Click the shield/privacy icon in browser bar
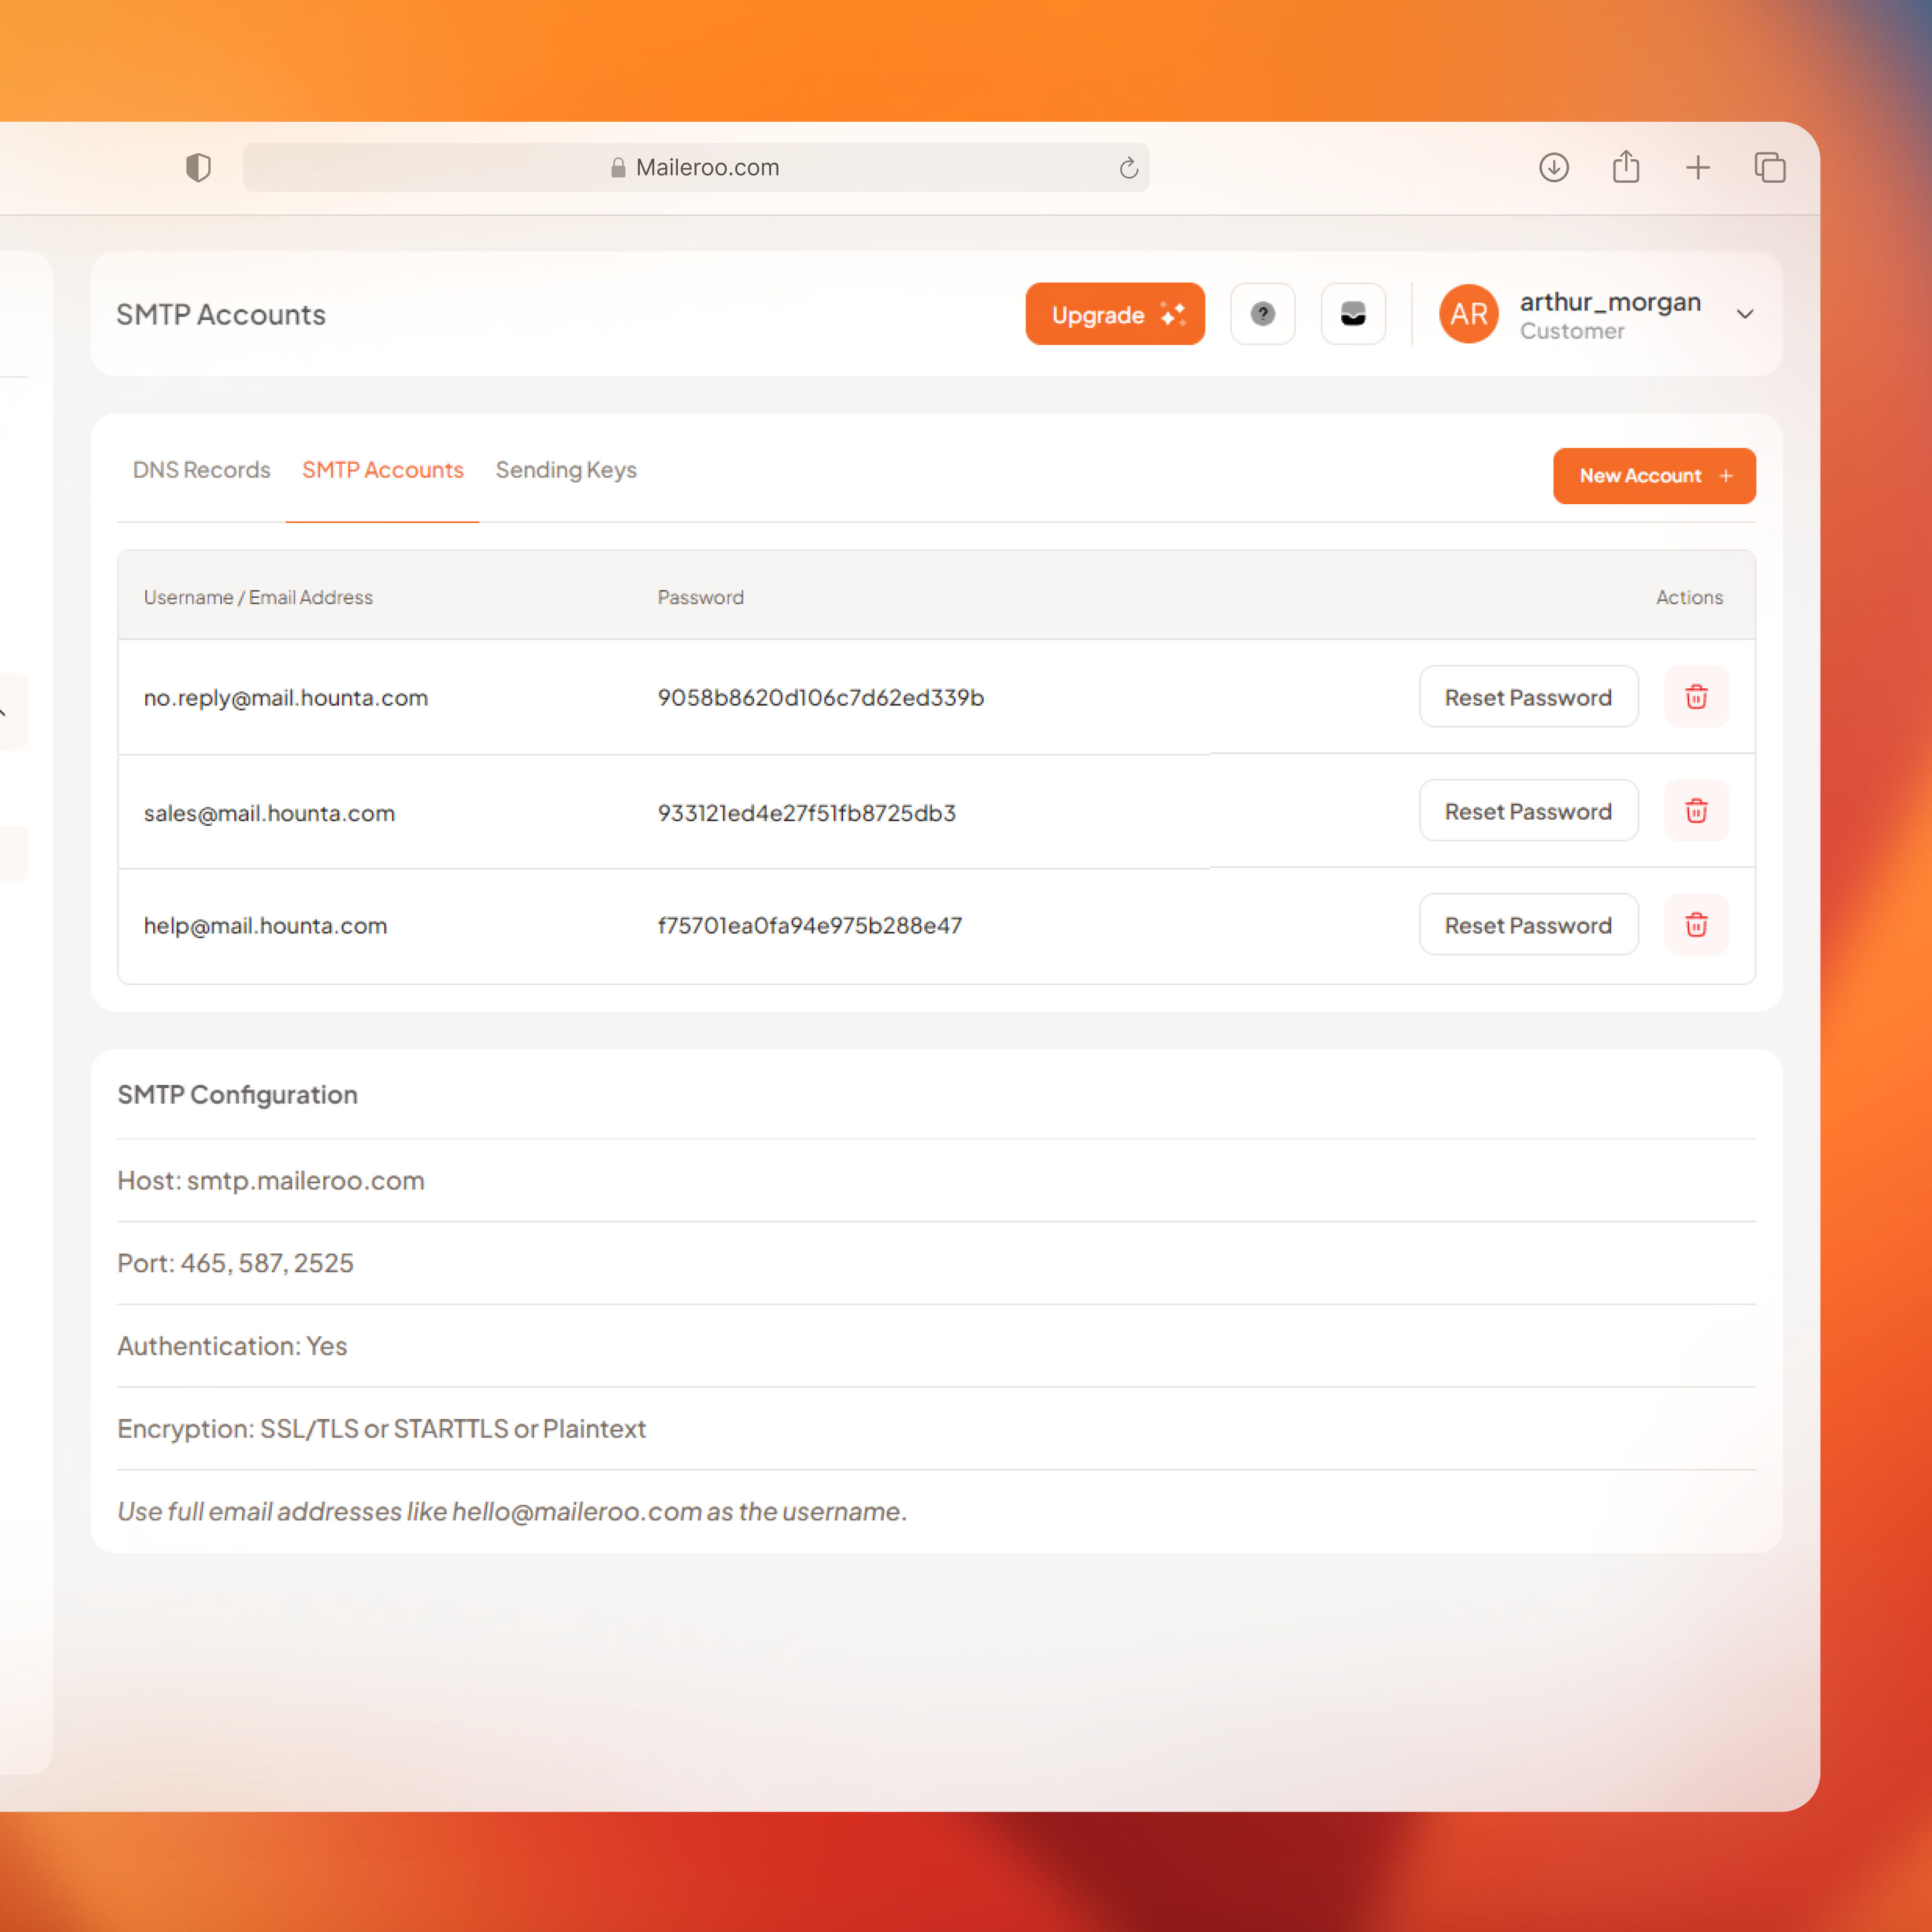Image resolution: width=1932 pixels, height=1932 pixels. [x=196, y=166]
